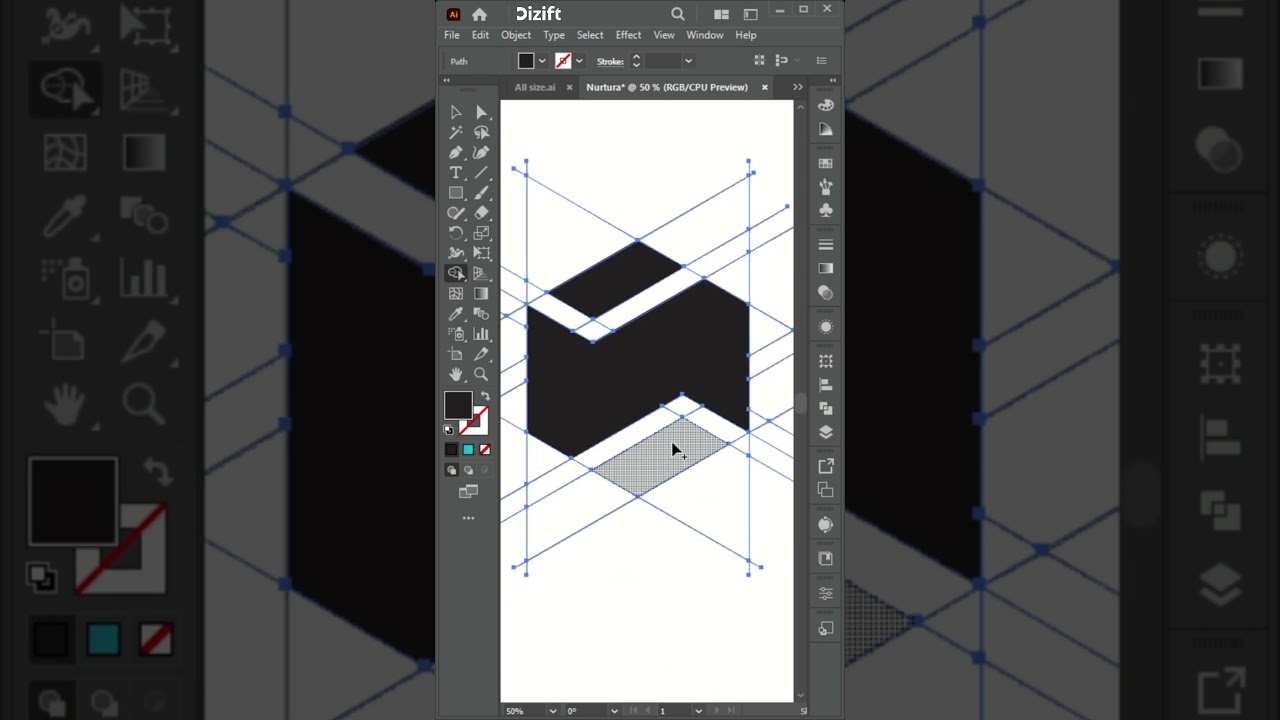The image size is (1280, 720).
Task: Change the screen mode
Action: (x=468, y=492)
